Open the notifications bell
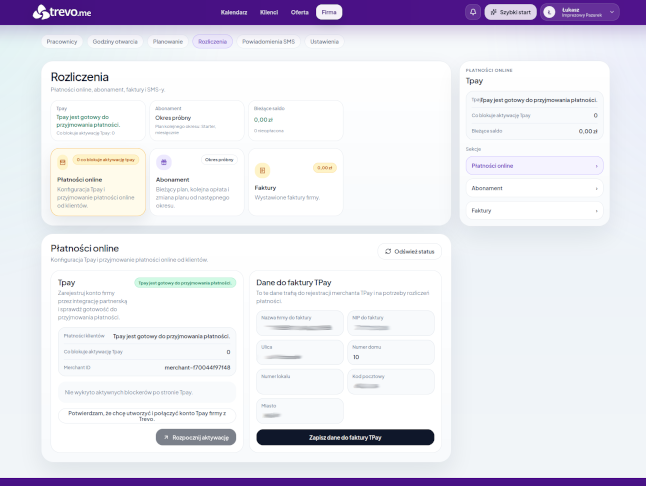Image resolution: width=646 pixels, height=486 pixels. (473, 12)
